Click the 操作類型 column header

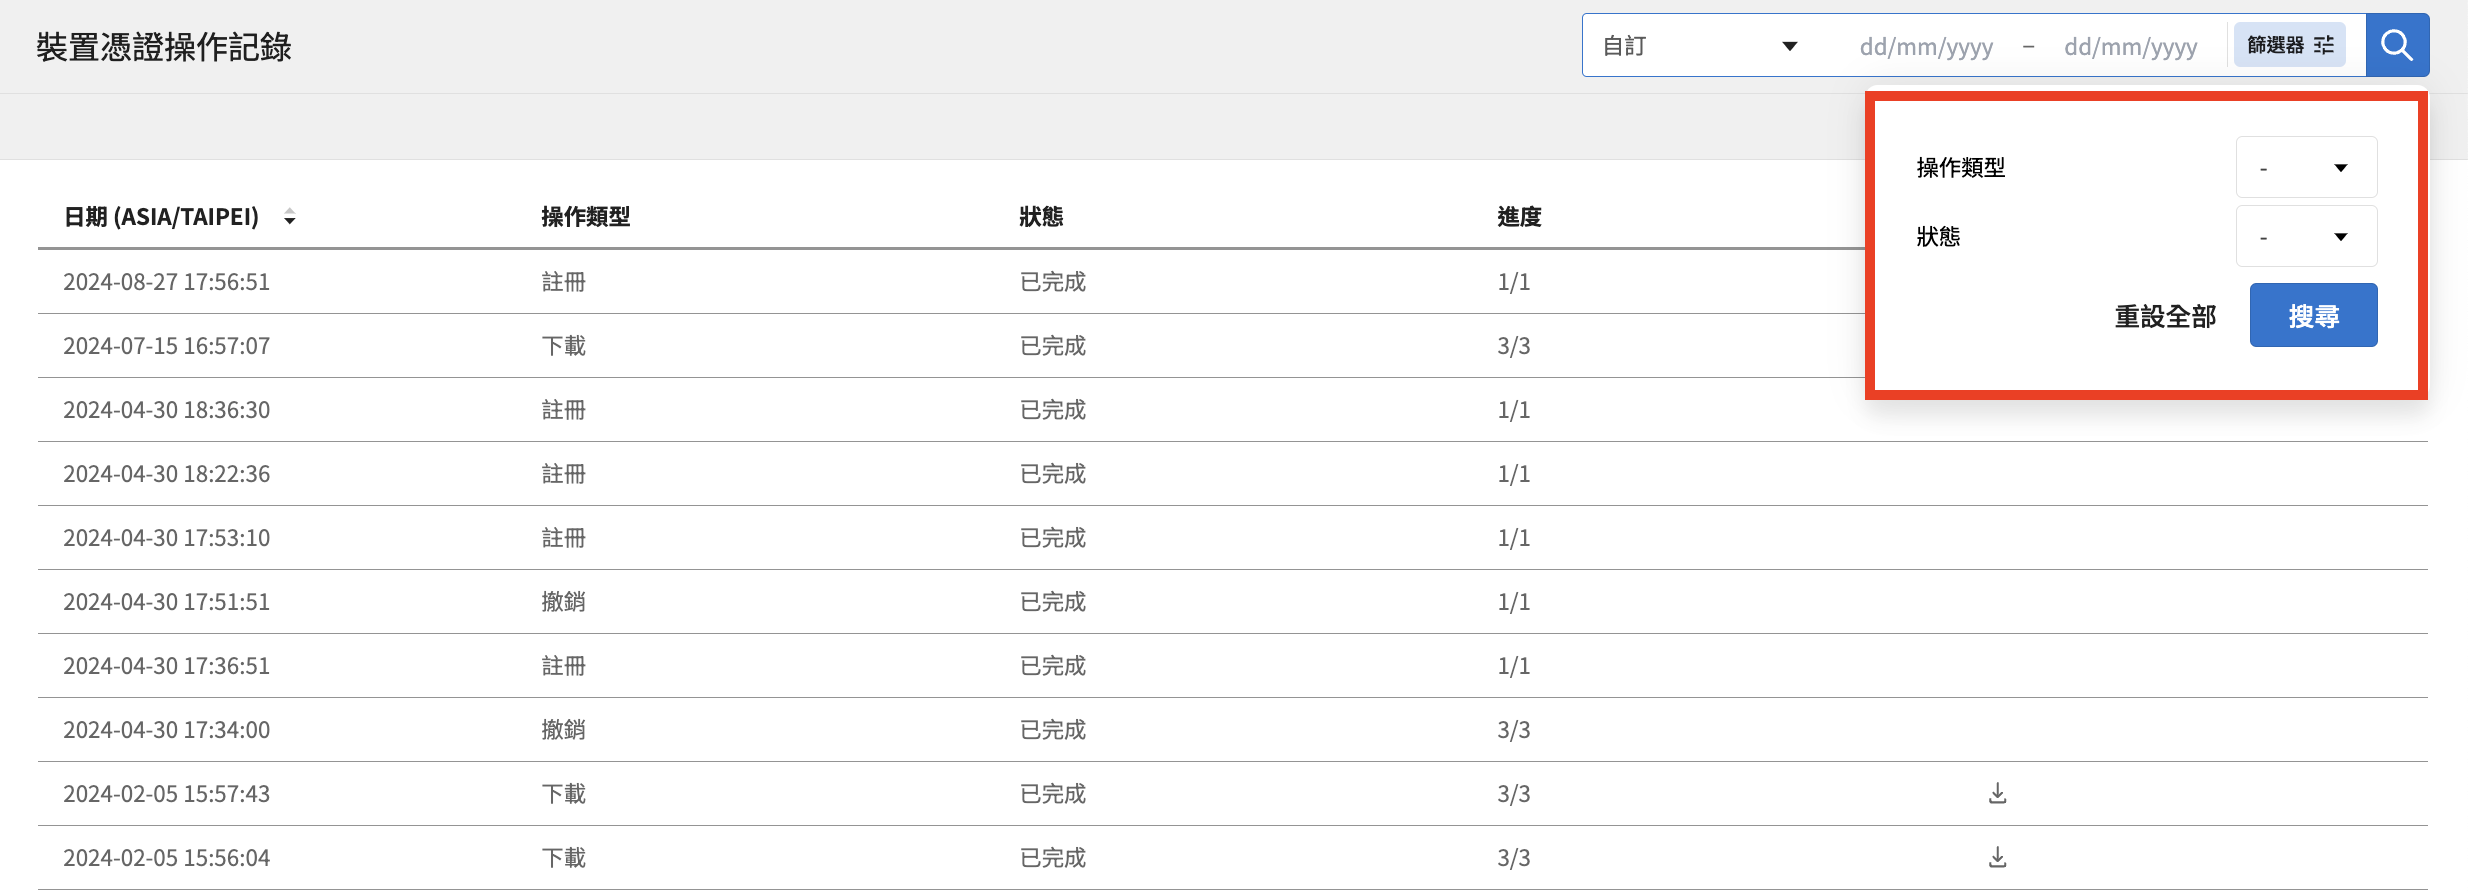586,217
